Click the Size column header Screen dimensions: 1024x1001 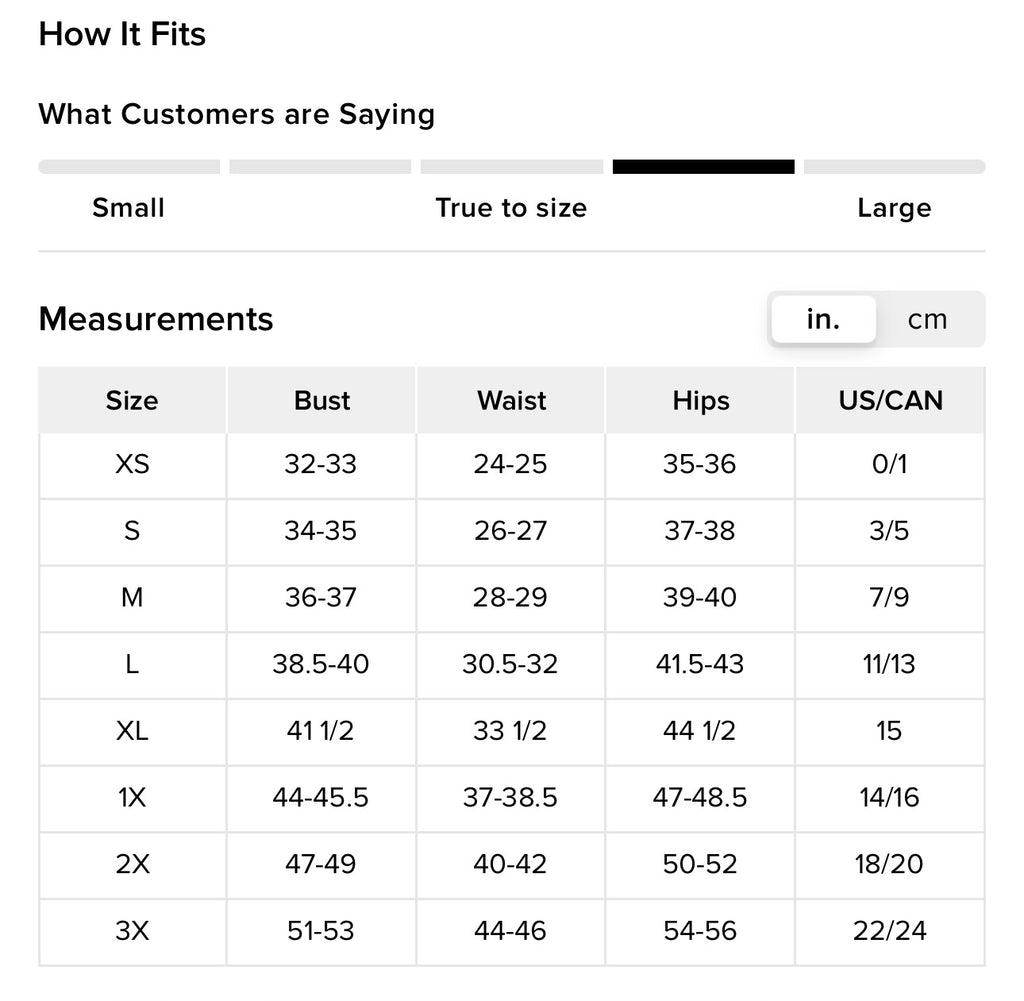(132, 401)
